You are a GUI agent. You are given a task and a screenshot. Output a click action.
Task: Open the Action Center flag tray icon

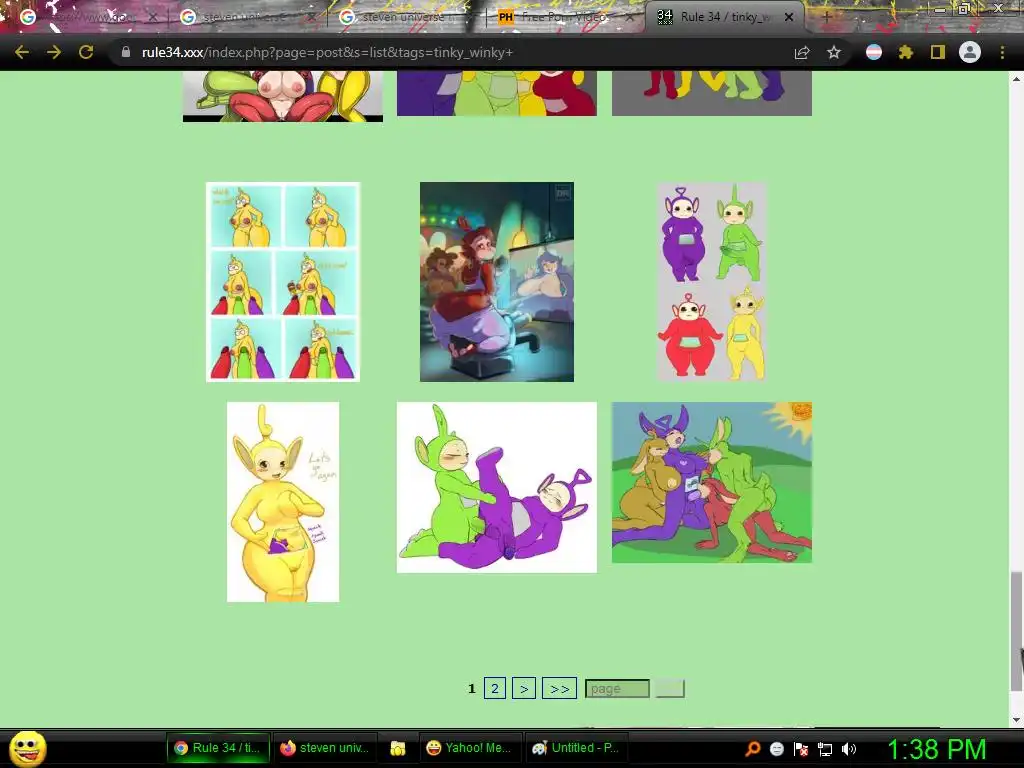pyautogui.click(x=801, y=749)
